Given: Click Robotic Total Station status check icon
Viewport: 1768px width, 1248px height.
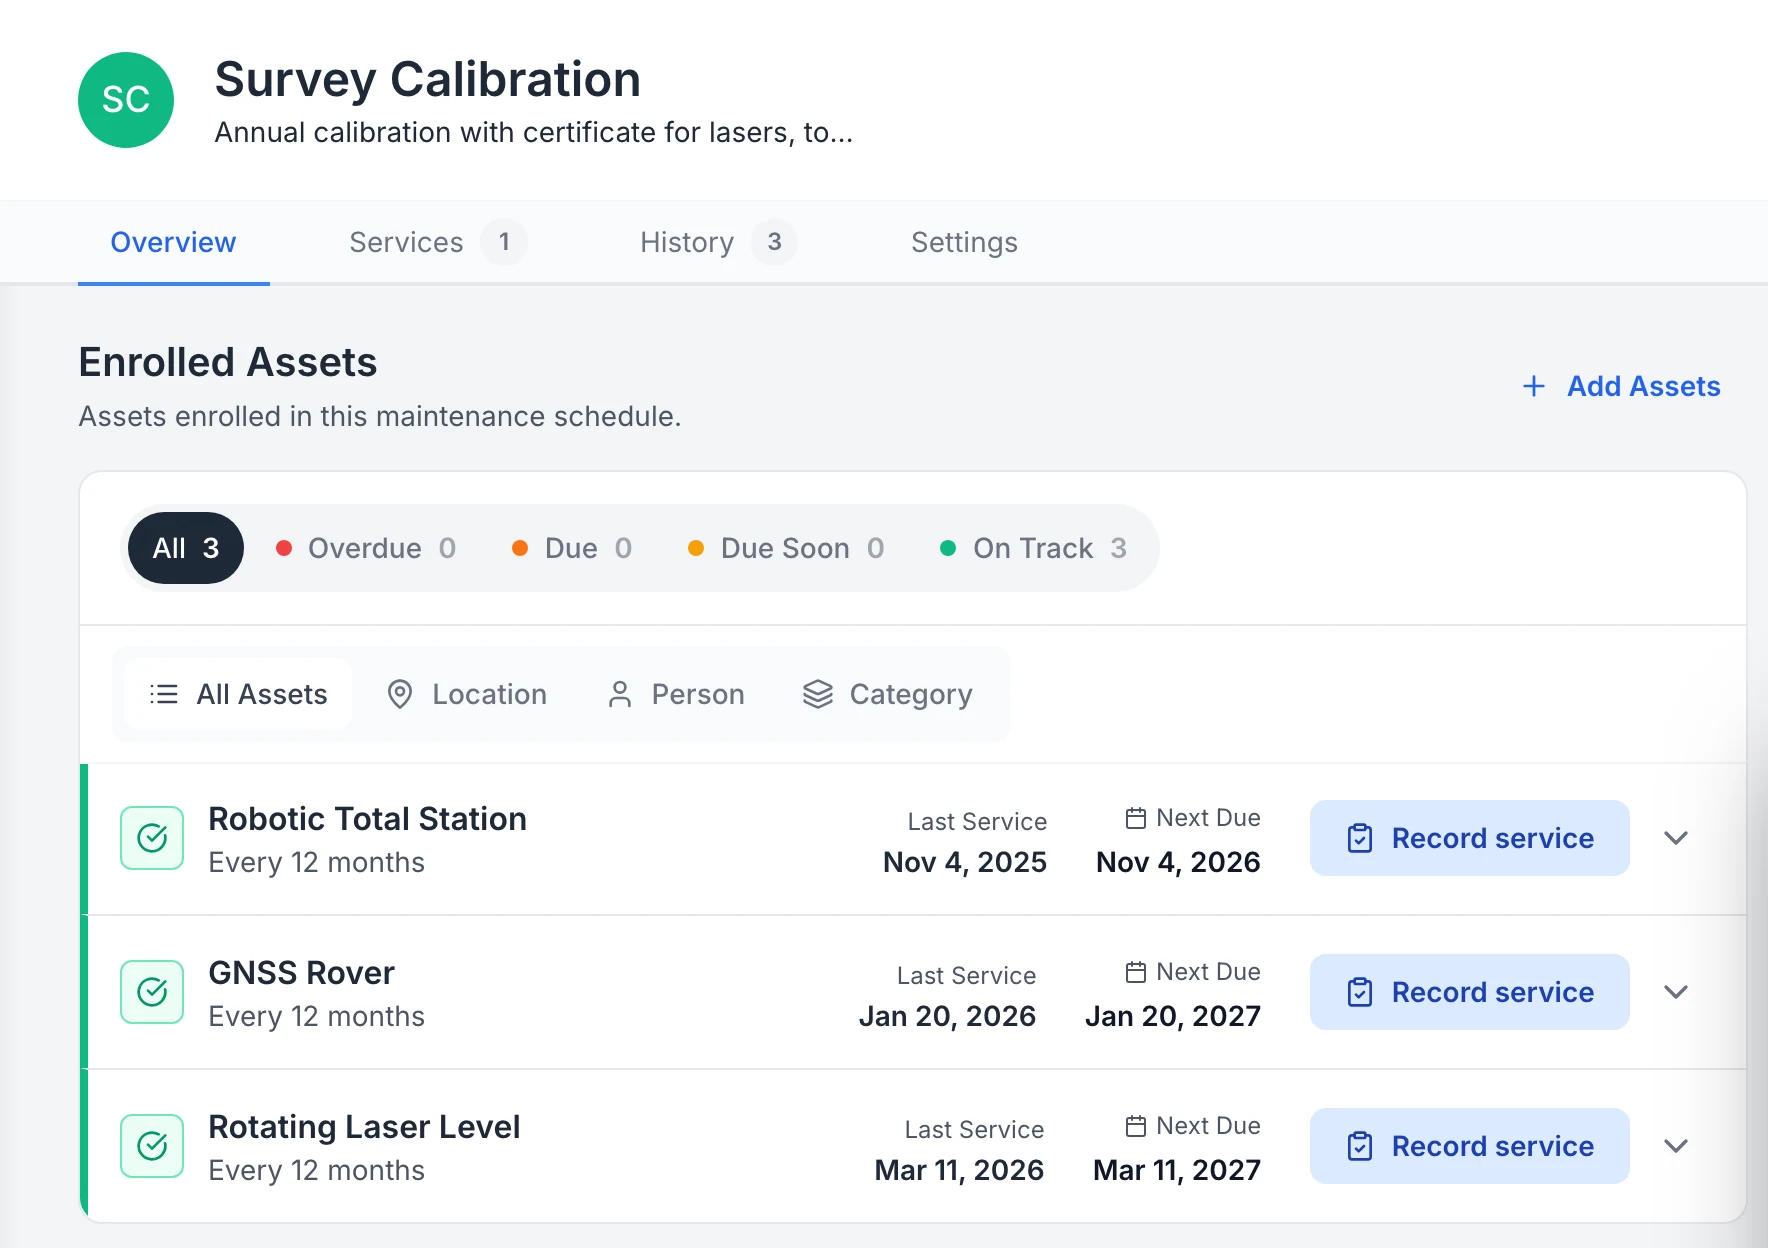Looking at the screenshot, I should 152,838.
